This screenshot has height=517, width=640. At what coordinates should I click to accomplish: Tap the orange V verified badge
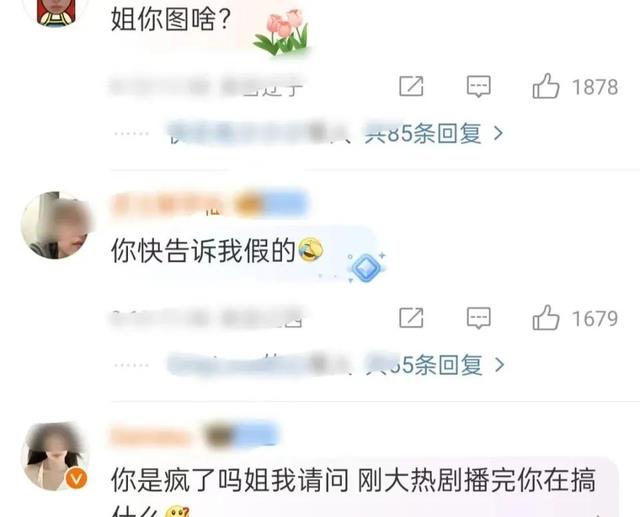[x=76, y=478]
